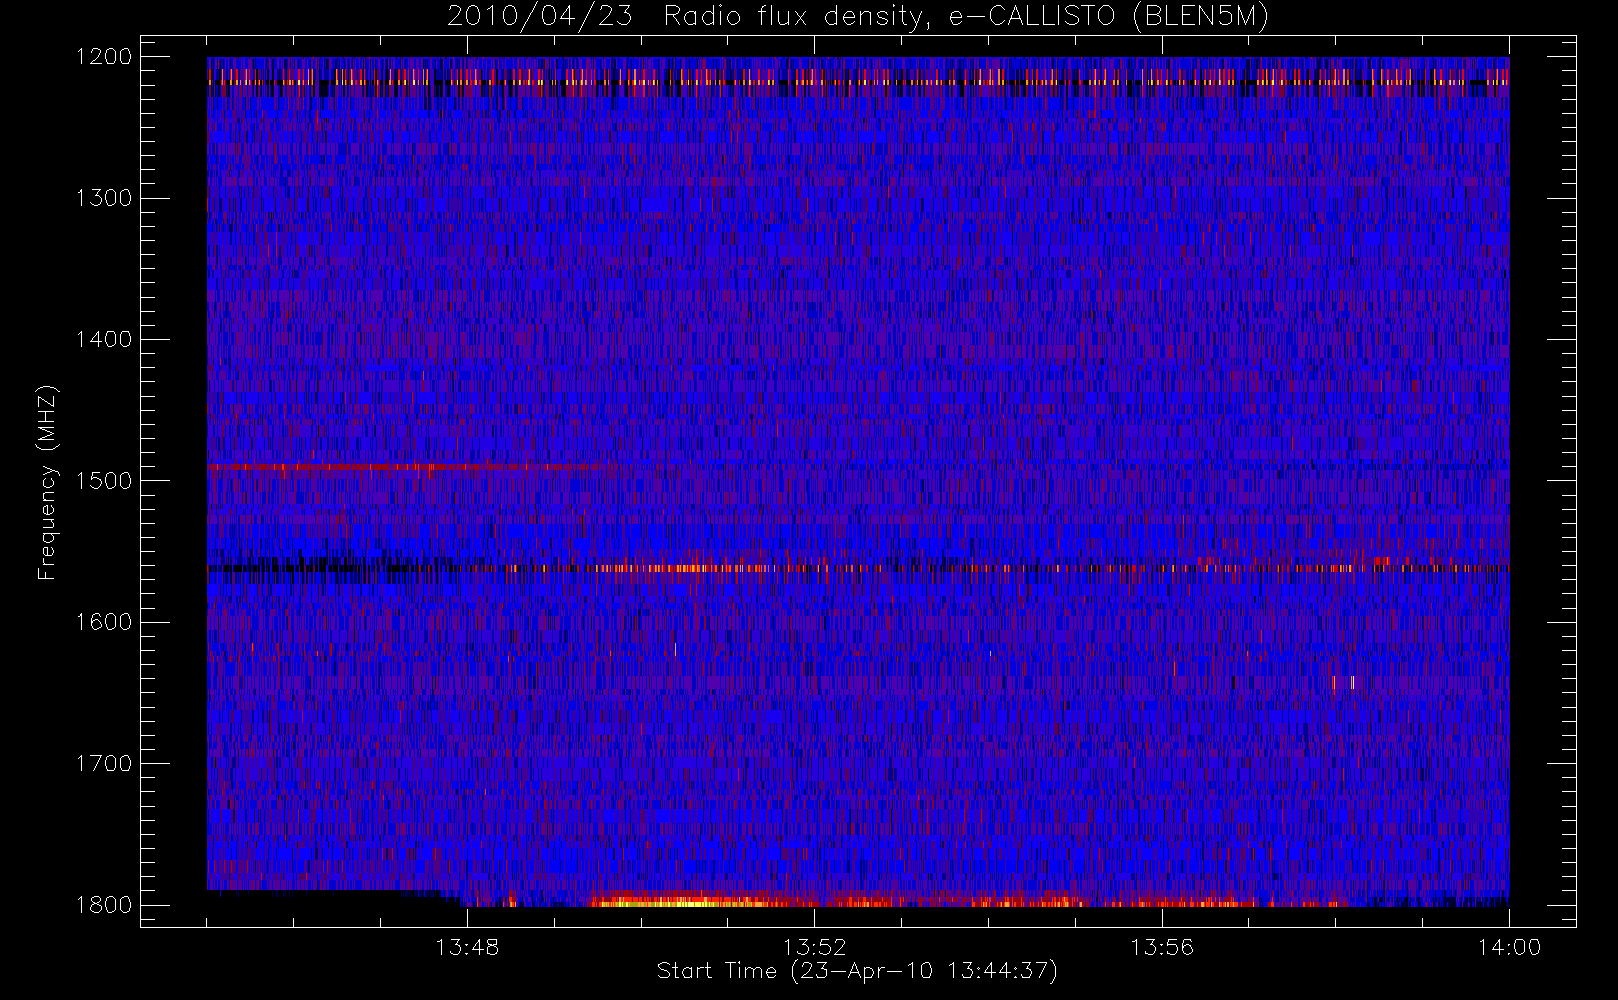Viewport: 1618px width, 1000px height.
Task: Click the 1200 frequency tick label
Action: [x=104, y=57]
